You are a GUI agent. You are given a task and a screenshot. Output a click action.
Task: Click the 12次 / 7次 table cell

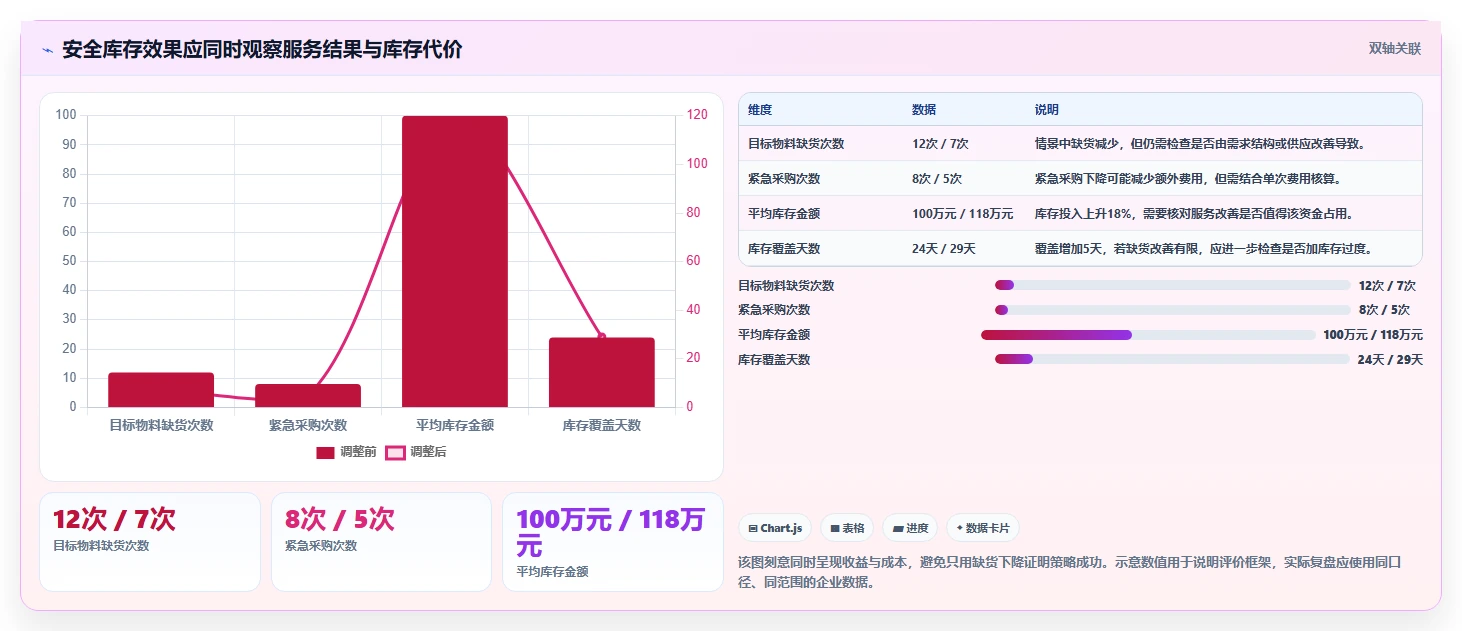click(x=940, y=144)
